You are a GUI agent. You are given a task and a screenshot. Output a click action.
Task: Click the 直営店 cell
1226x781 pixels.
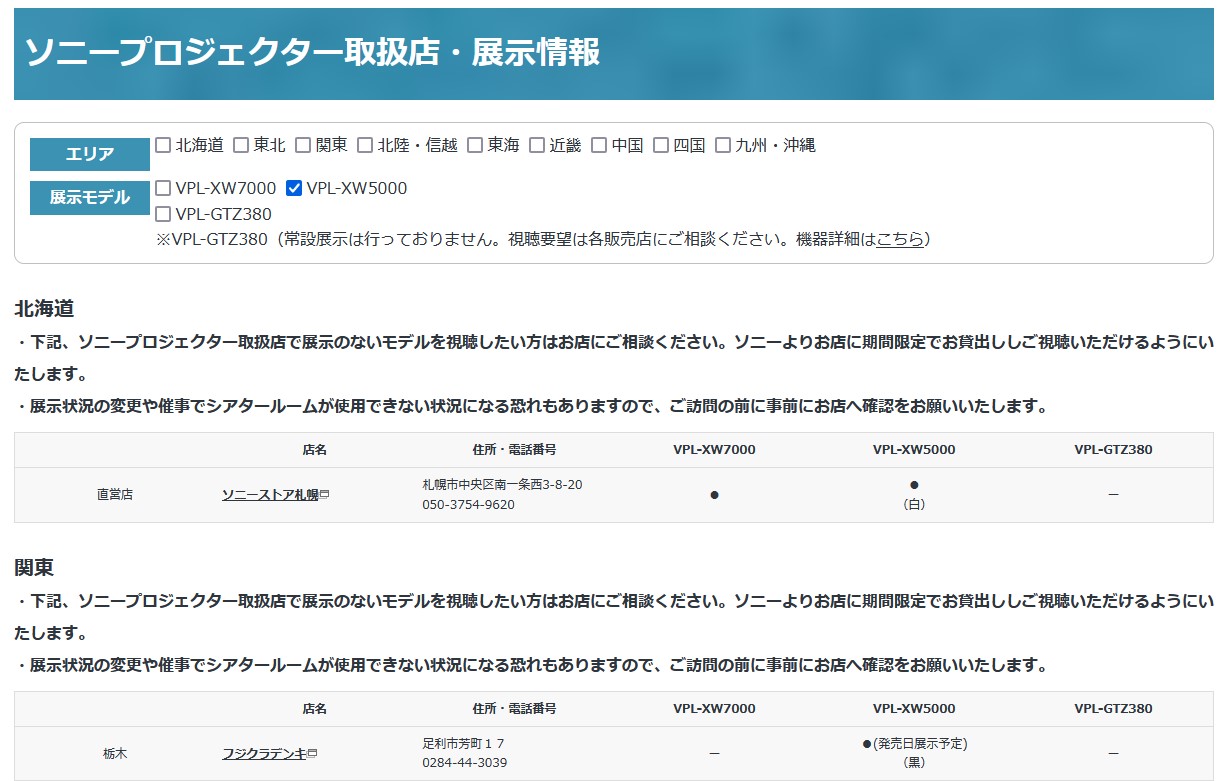tap(114, 495)
